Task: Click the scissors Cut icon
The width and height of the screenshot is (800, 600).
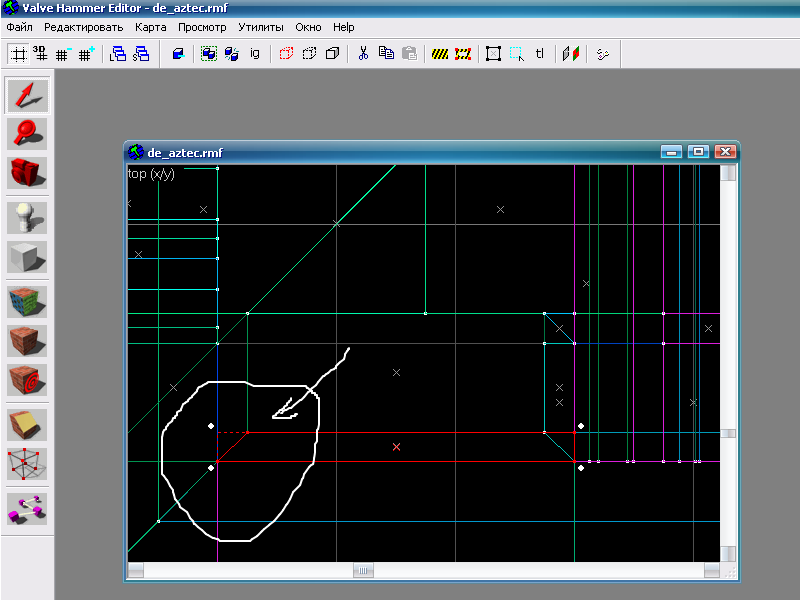Action: click(363, 54)
